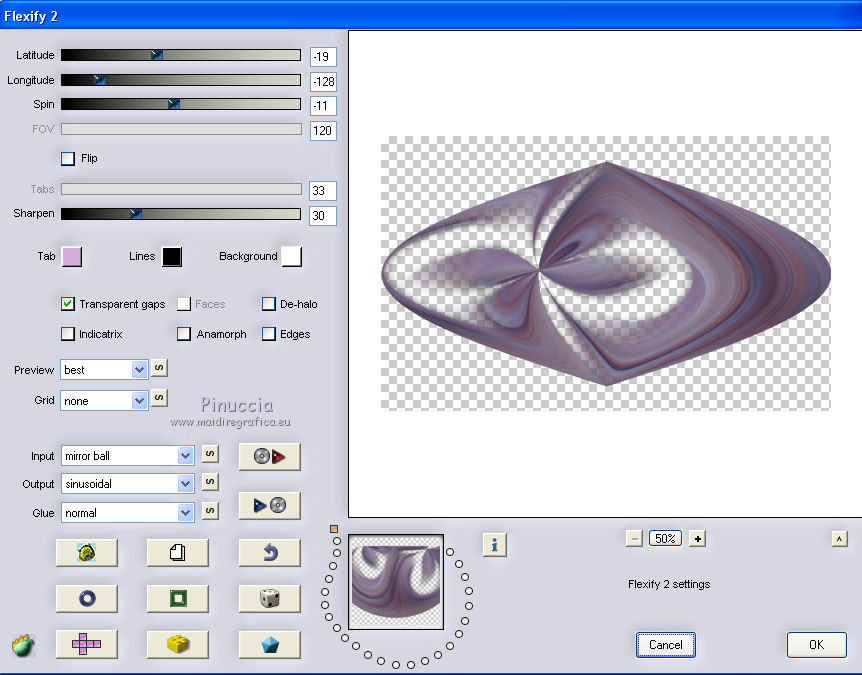Viewport: 862px width, 675px height.
Task: Click the blue pentagon polyhedron button
Action: pyautogui.click(x=269, y=644)
